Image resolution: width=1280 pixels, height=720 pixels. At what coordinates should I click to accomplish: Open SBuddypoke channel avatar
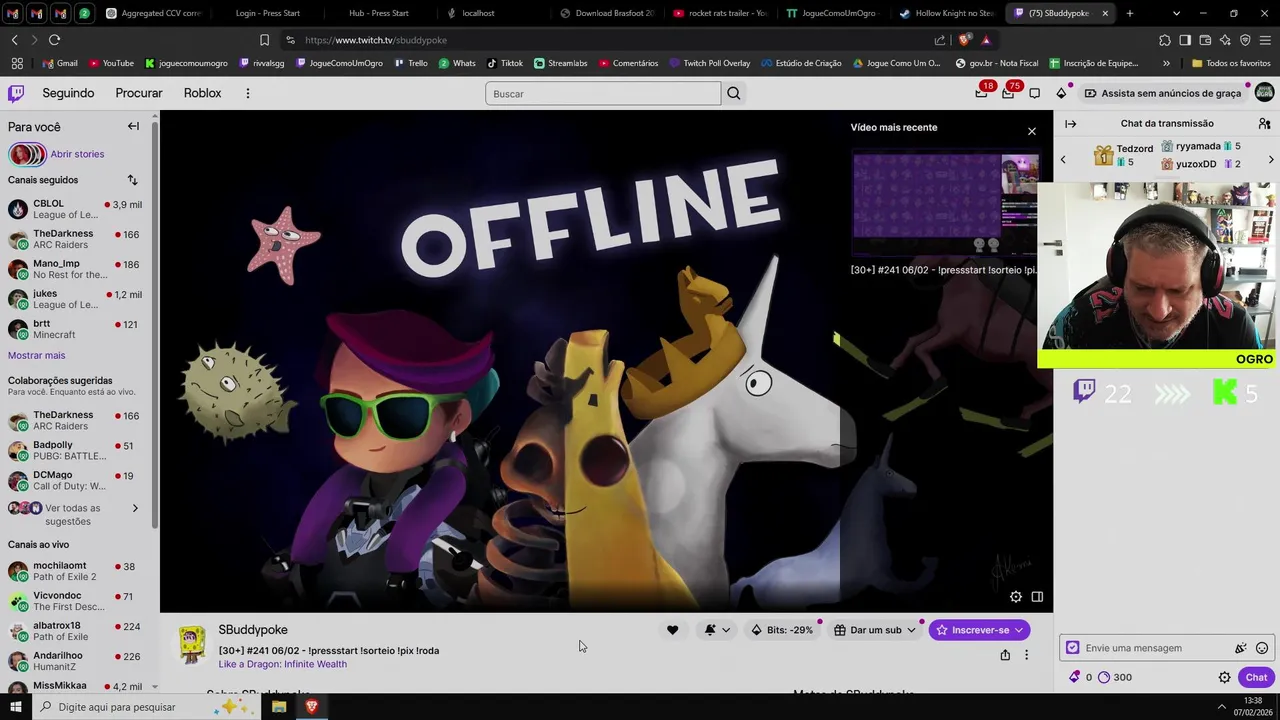tap(192, 645)
